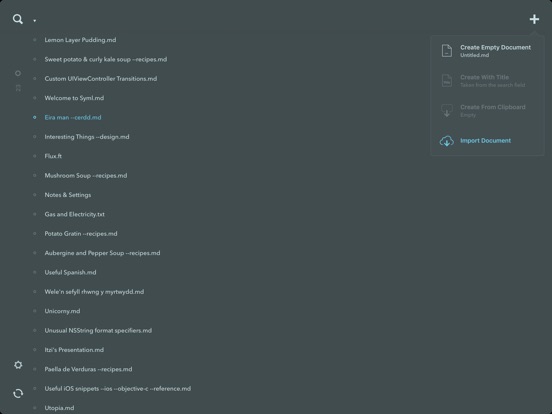
Task: Select Import Document text link
Action: click(x=485, y=140)
